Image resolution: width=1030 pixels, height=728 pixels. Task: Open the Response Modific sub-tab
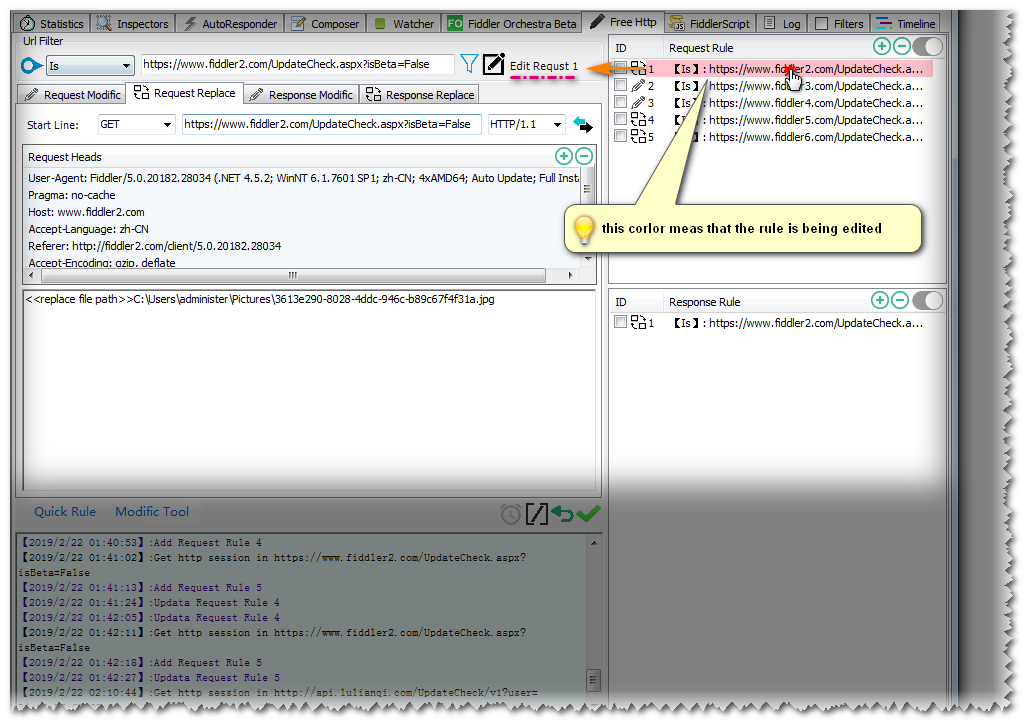(302, 95)
